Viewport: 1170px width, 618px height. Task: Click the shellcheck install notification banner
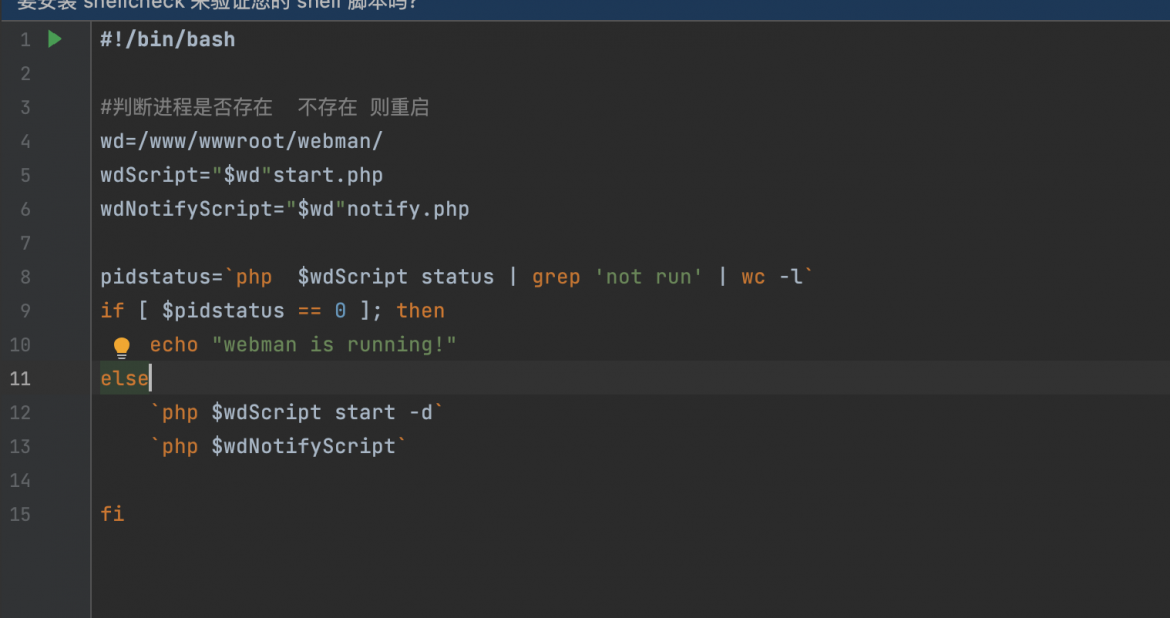point(585,9)
